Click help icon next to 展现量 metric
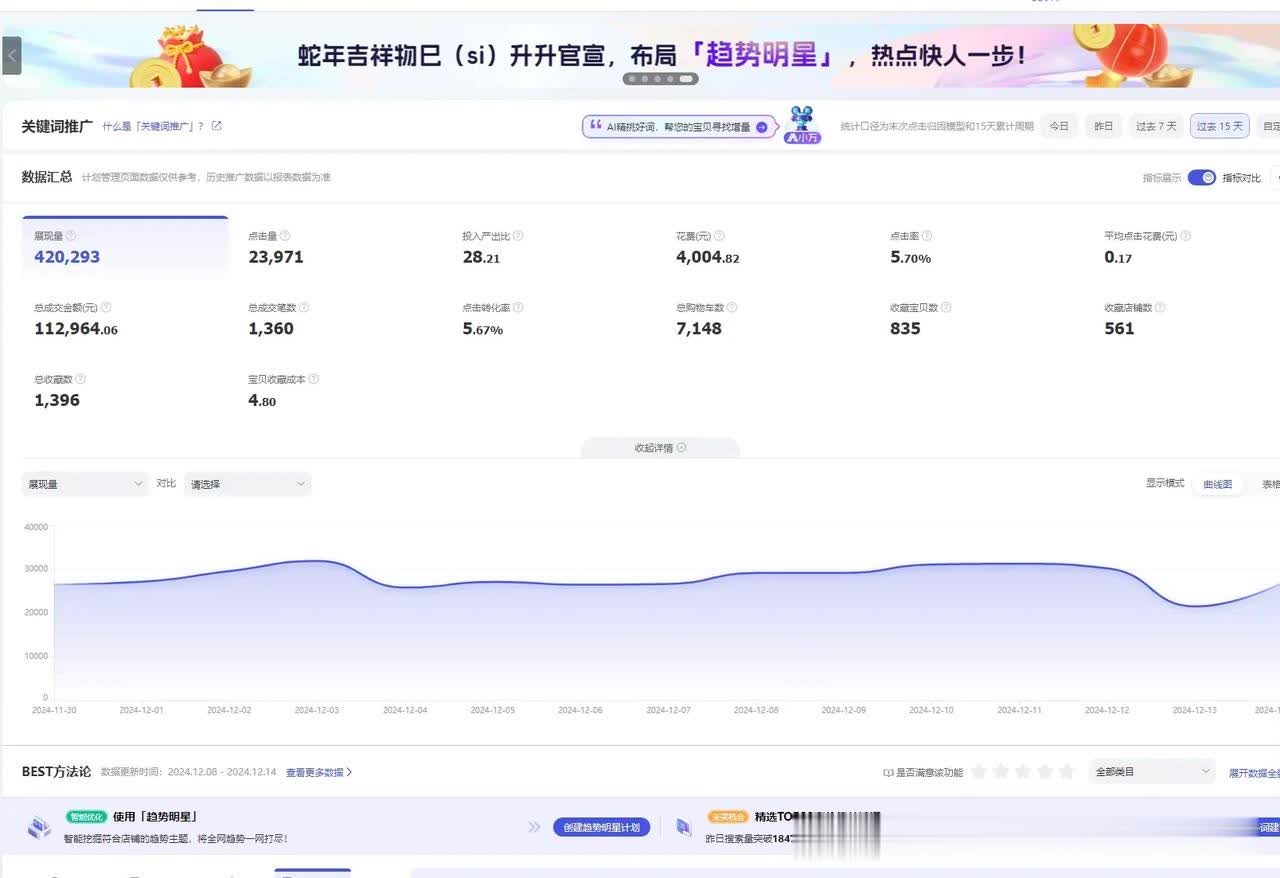The image size is (1280, 878). point(71,236)
